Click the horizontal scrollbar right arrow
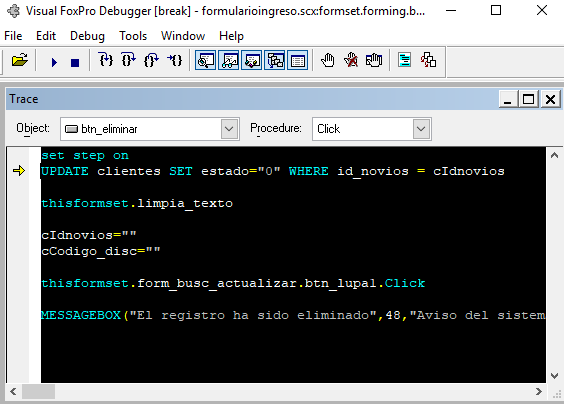Image resolution: width=564 pixels, height=404 pixels. (538, 391)
